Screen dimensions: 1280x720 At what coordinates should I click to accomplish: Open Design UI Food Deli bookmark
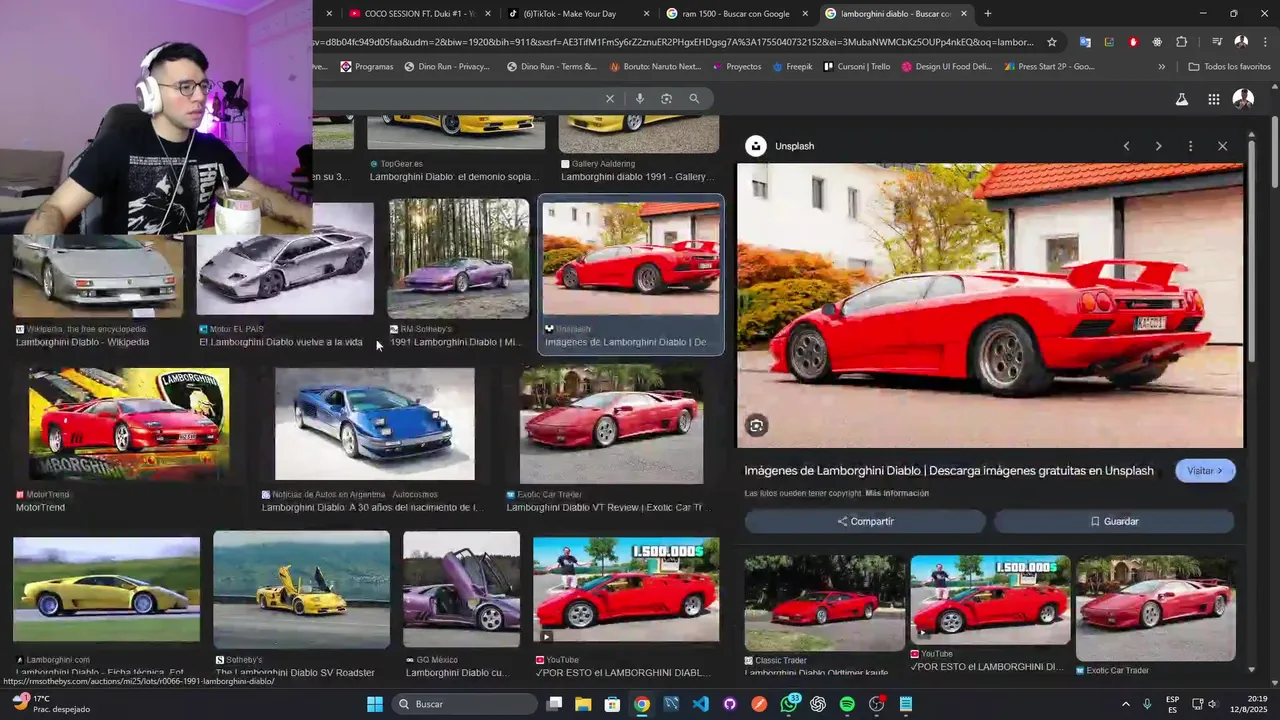click(x=946, y=67)
